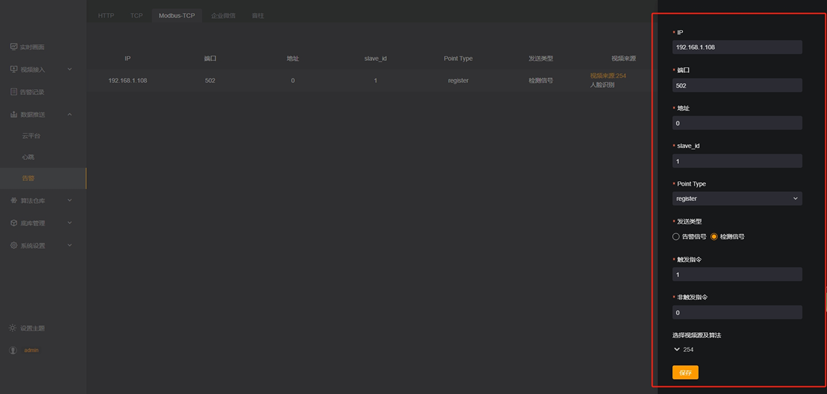The image size is (827, 394).
Task: Click the 非触发指令 input field
Action: point(737,312)
